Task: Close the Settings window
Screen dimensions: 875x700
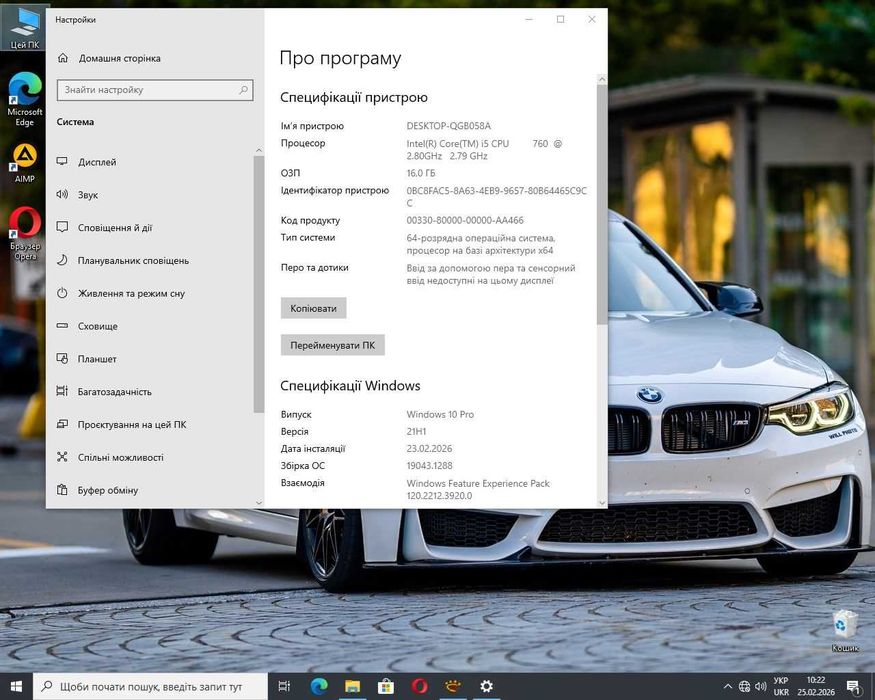Action: (592, 20)
